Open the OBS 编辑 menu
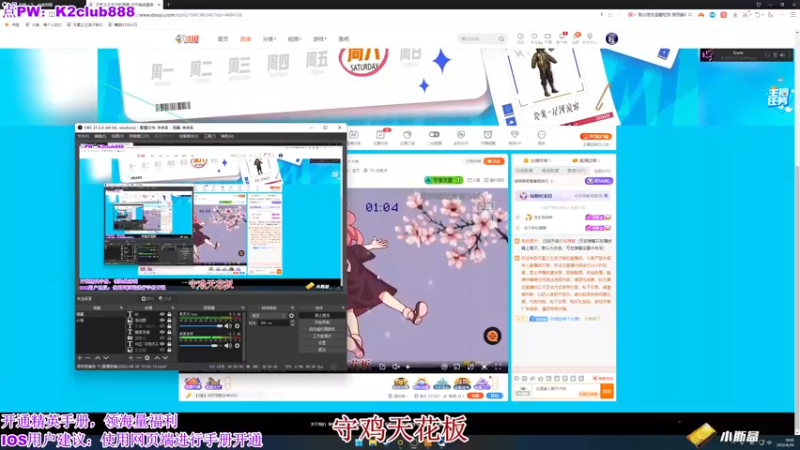This screenshot has width=800, height=450. 100,136
